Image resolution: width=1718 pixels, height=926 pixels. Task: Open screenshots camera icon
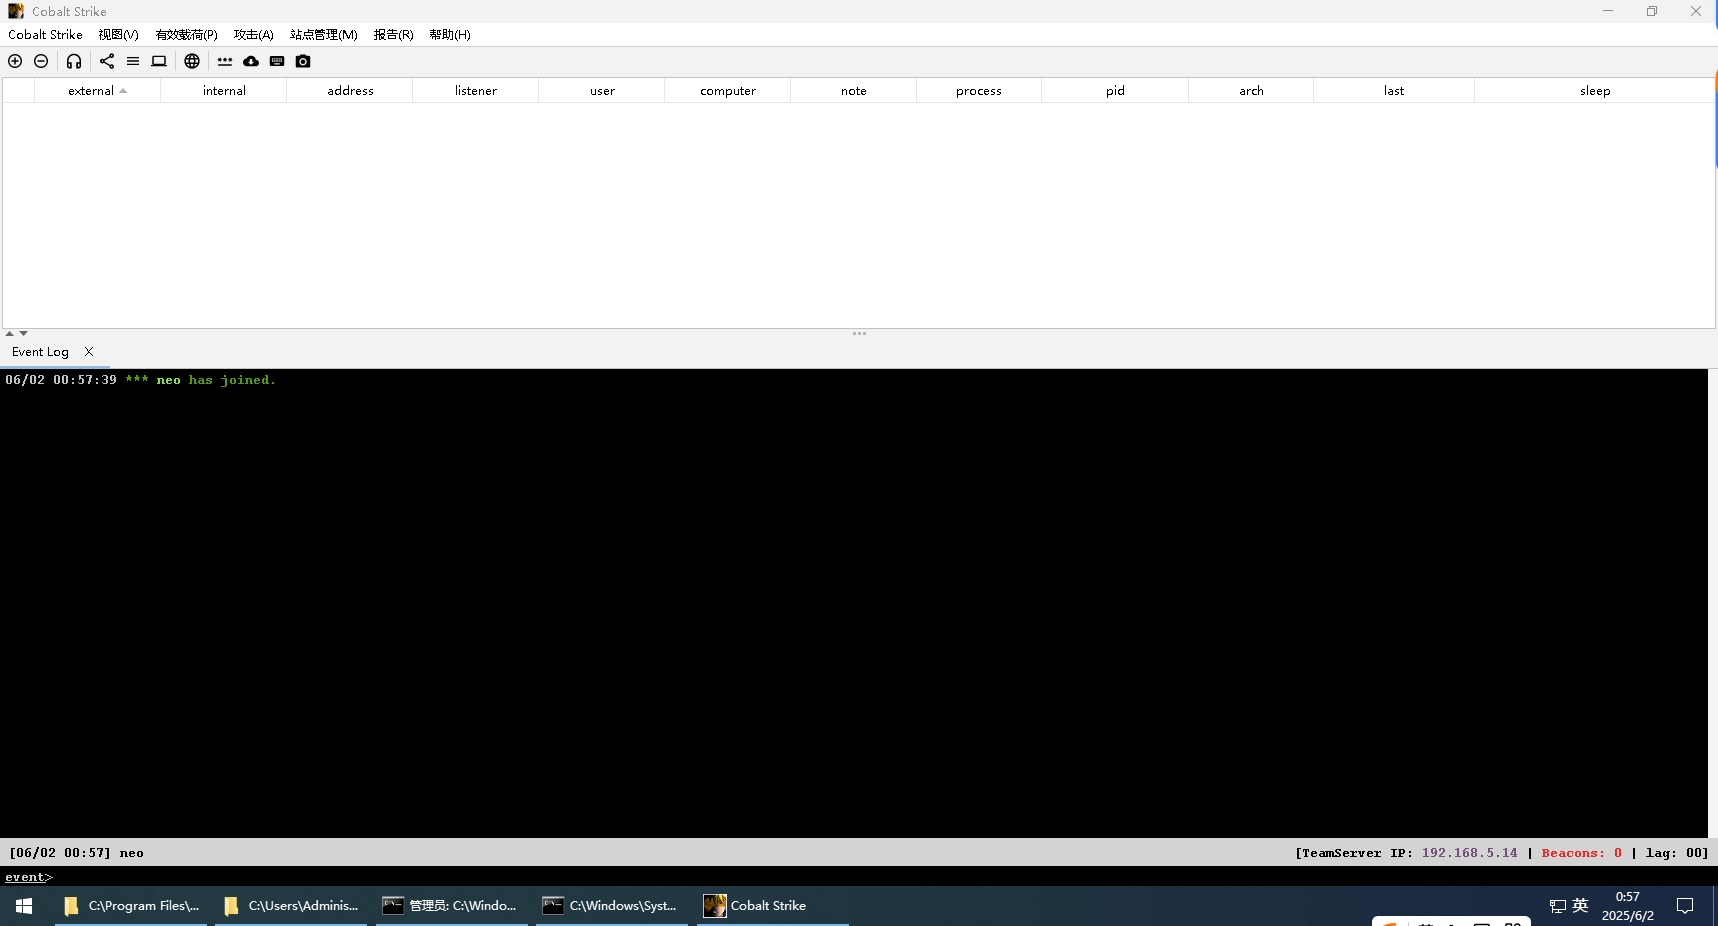(x=303, y=61)
